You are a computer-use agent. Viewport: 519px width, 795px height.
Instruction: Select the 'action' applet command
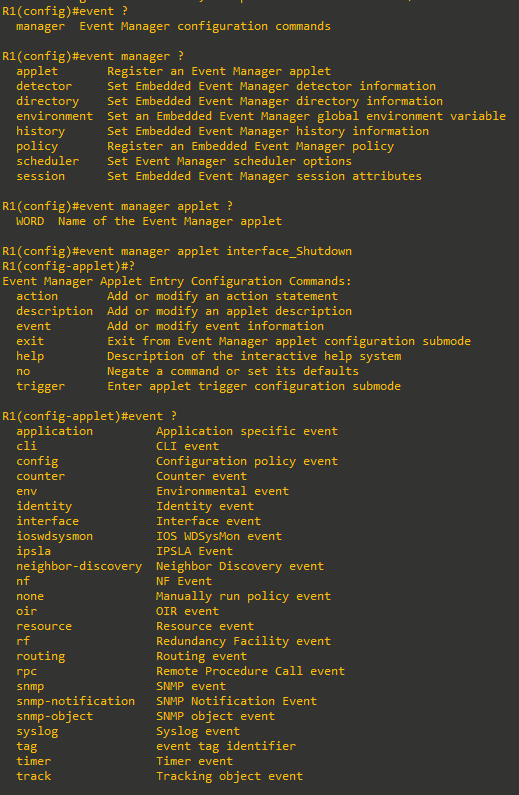pos(37,296)
